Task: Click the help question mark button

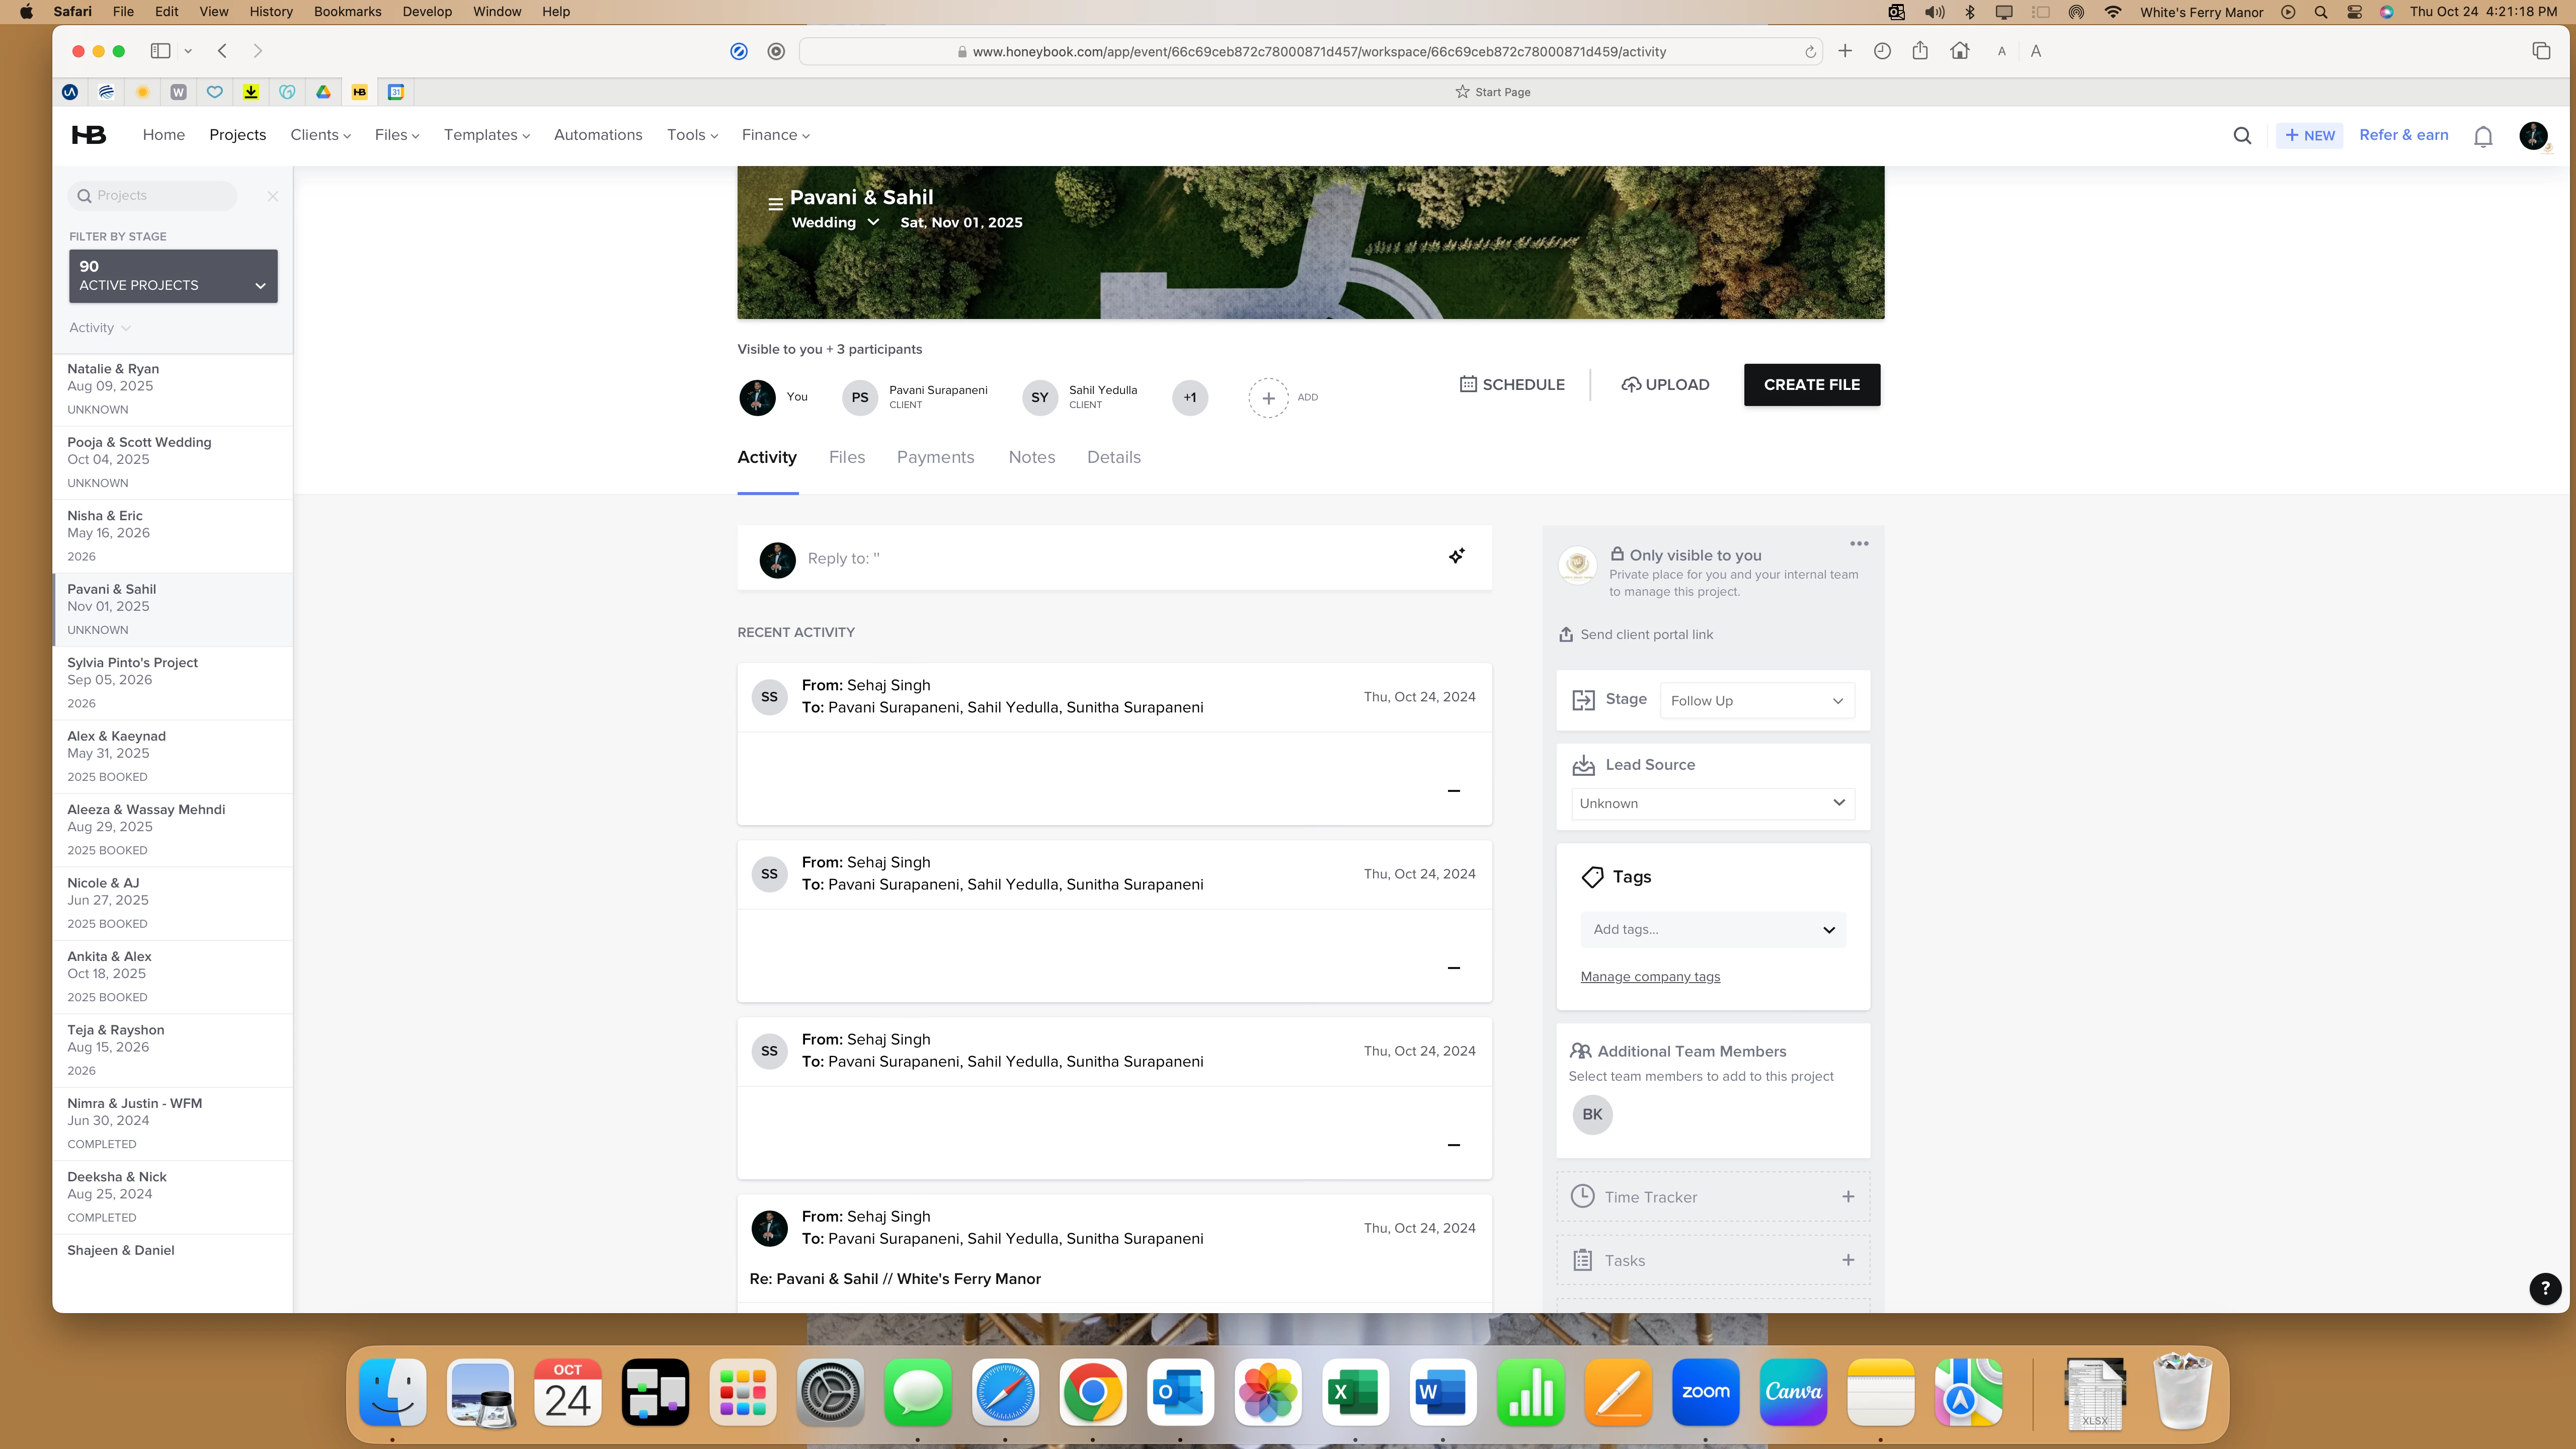Action: (x=2545, y=1288)
